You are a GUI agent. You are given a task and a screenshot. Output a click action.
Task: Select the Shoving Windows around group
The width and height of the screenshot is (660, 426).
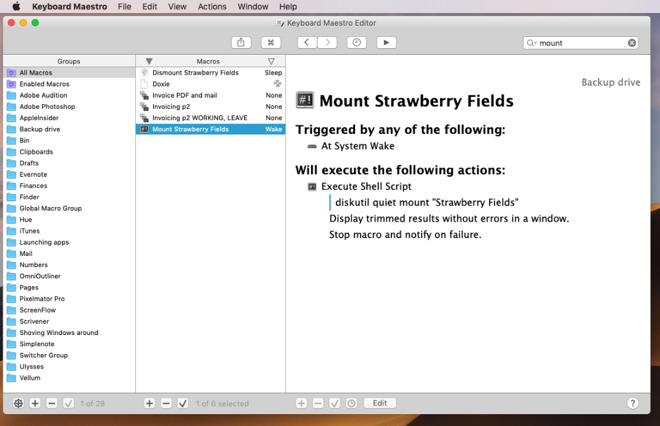coord(69,333)
